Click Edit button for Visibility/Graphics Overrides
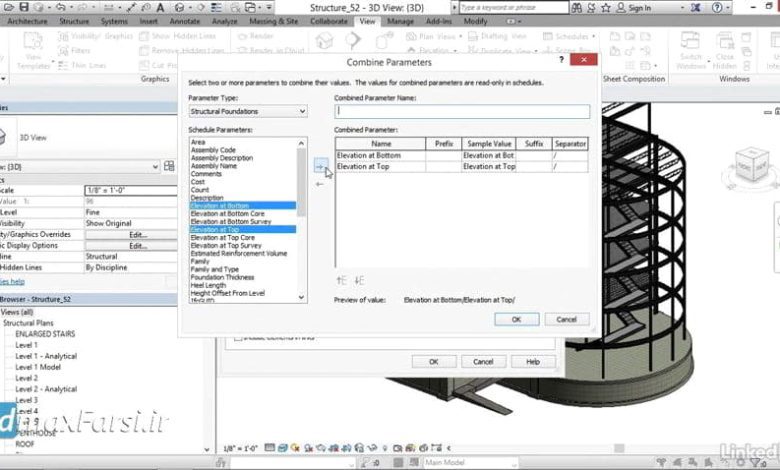The width and height of the screenshot is (780, 470). [137, 234]
